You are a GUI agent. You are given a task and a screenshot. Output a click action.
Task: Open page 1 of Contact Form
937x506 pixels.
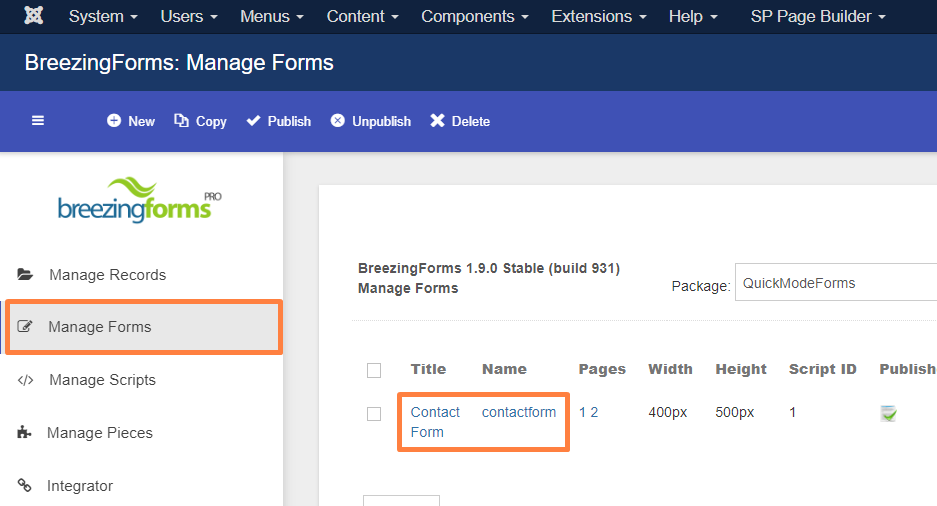coord(583,412)
